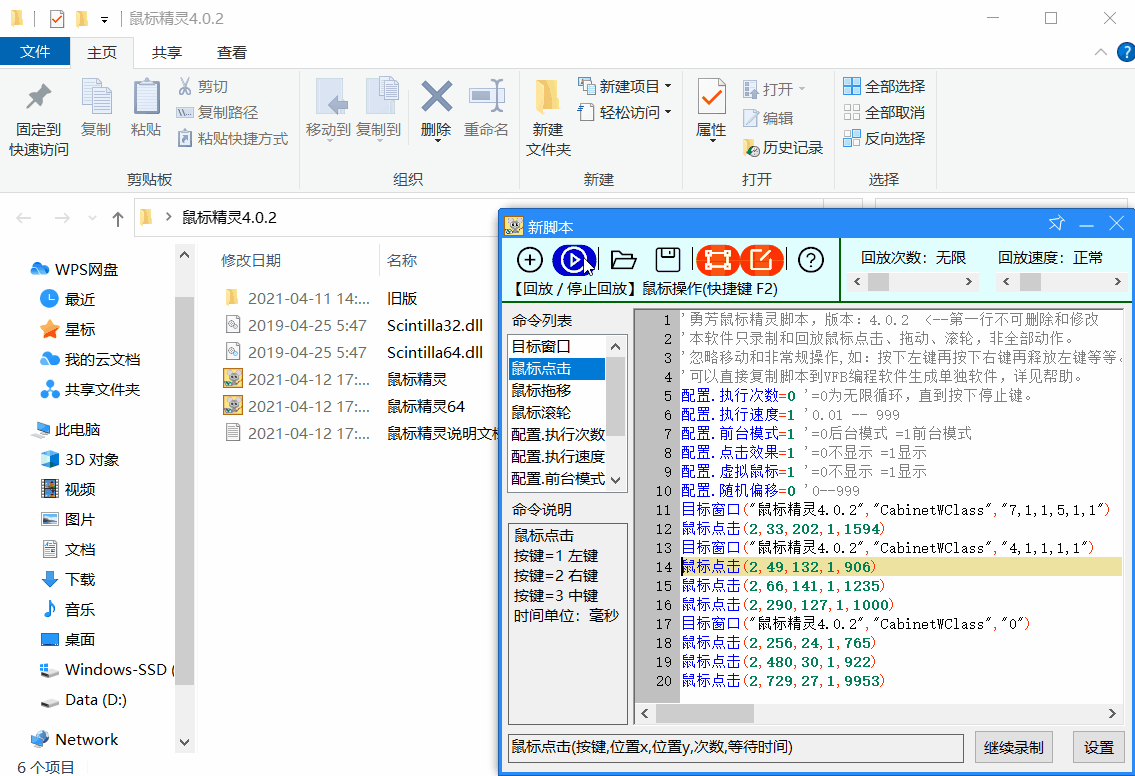Click the red capture-region icon
Screen dimensions: 1135x776
click(x=717, y=259)
